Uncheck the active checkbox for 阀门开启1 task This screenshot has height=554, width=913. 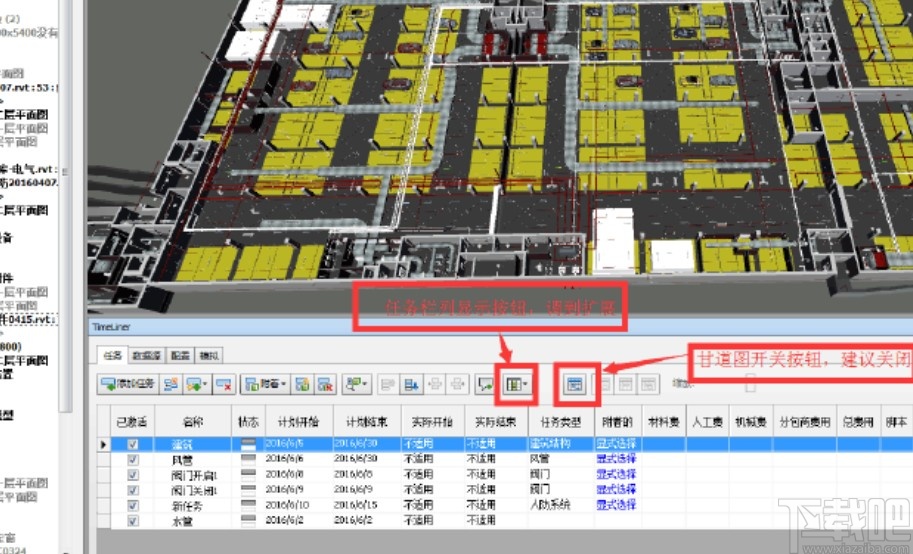[132, 475]
